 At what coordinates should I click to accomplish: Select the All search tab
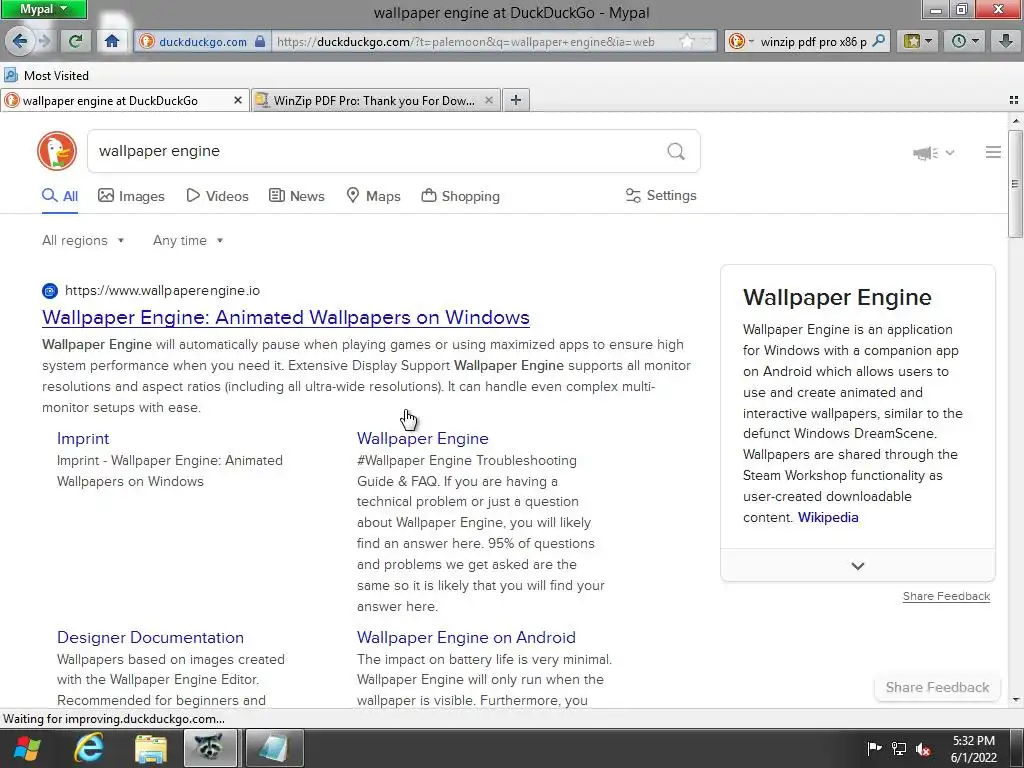point(60,196)
